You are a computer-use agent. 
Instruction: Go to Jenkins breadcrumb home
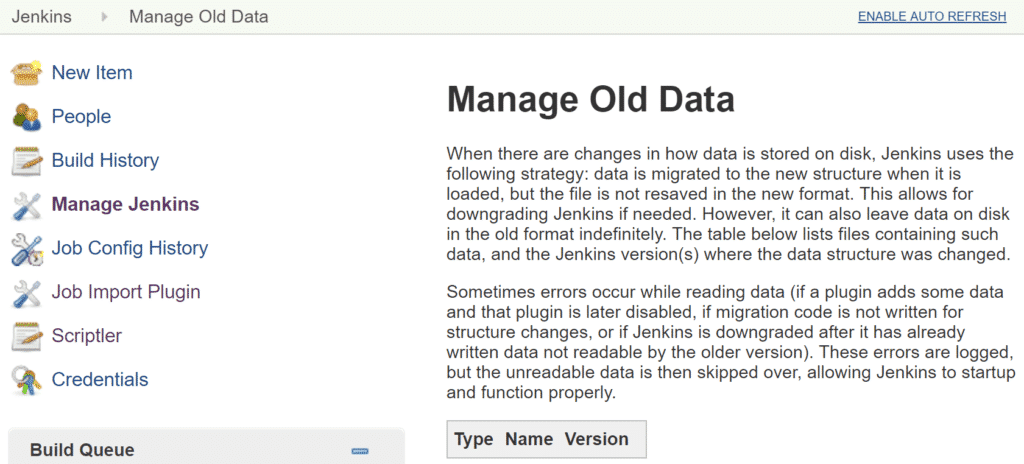[42, 16]
